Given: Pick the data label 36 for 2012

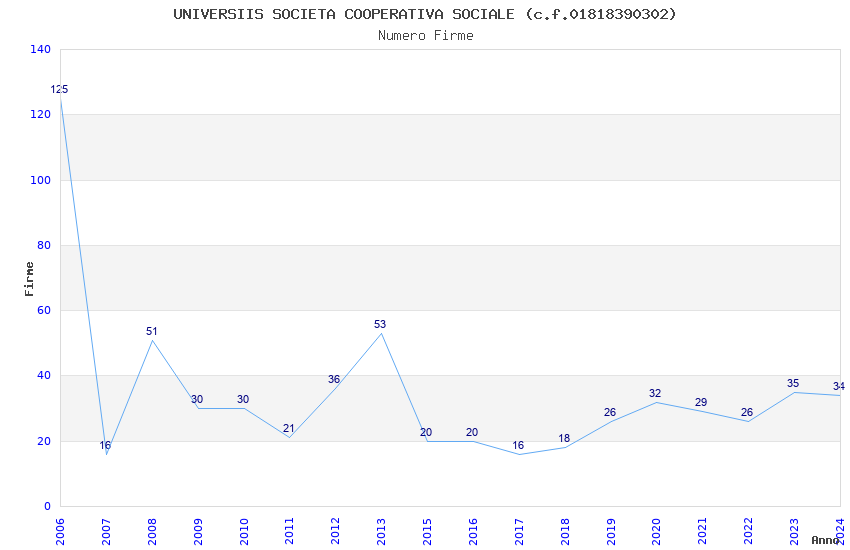Looking at the screenshot, I should pyautogui.click(x=334, y=379).
